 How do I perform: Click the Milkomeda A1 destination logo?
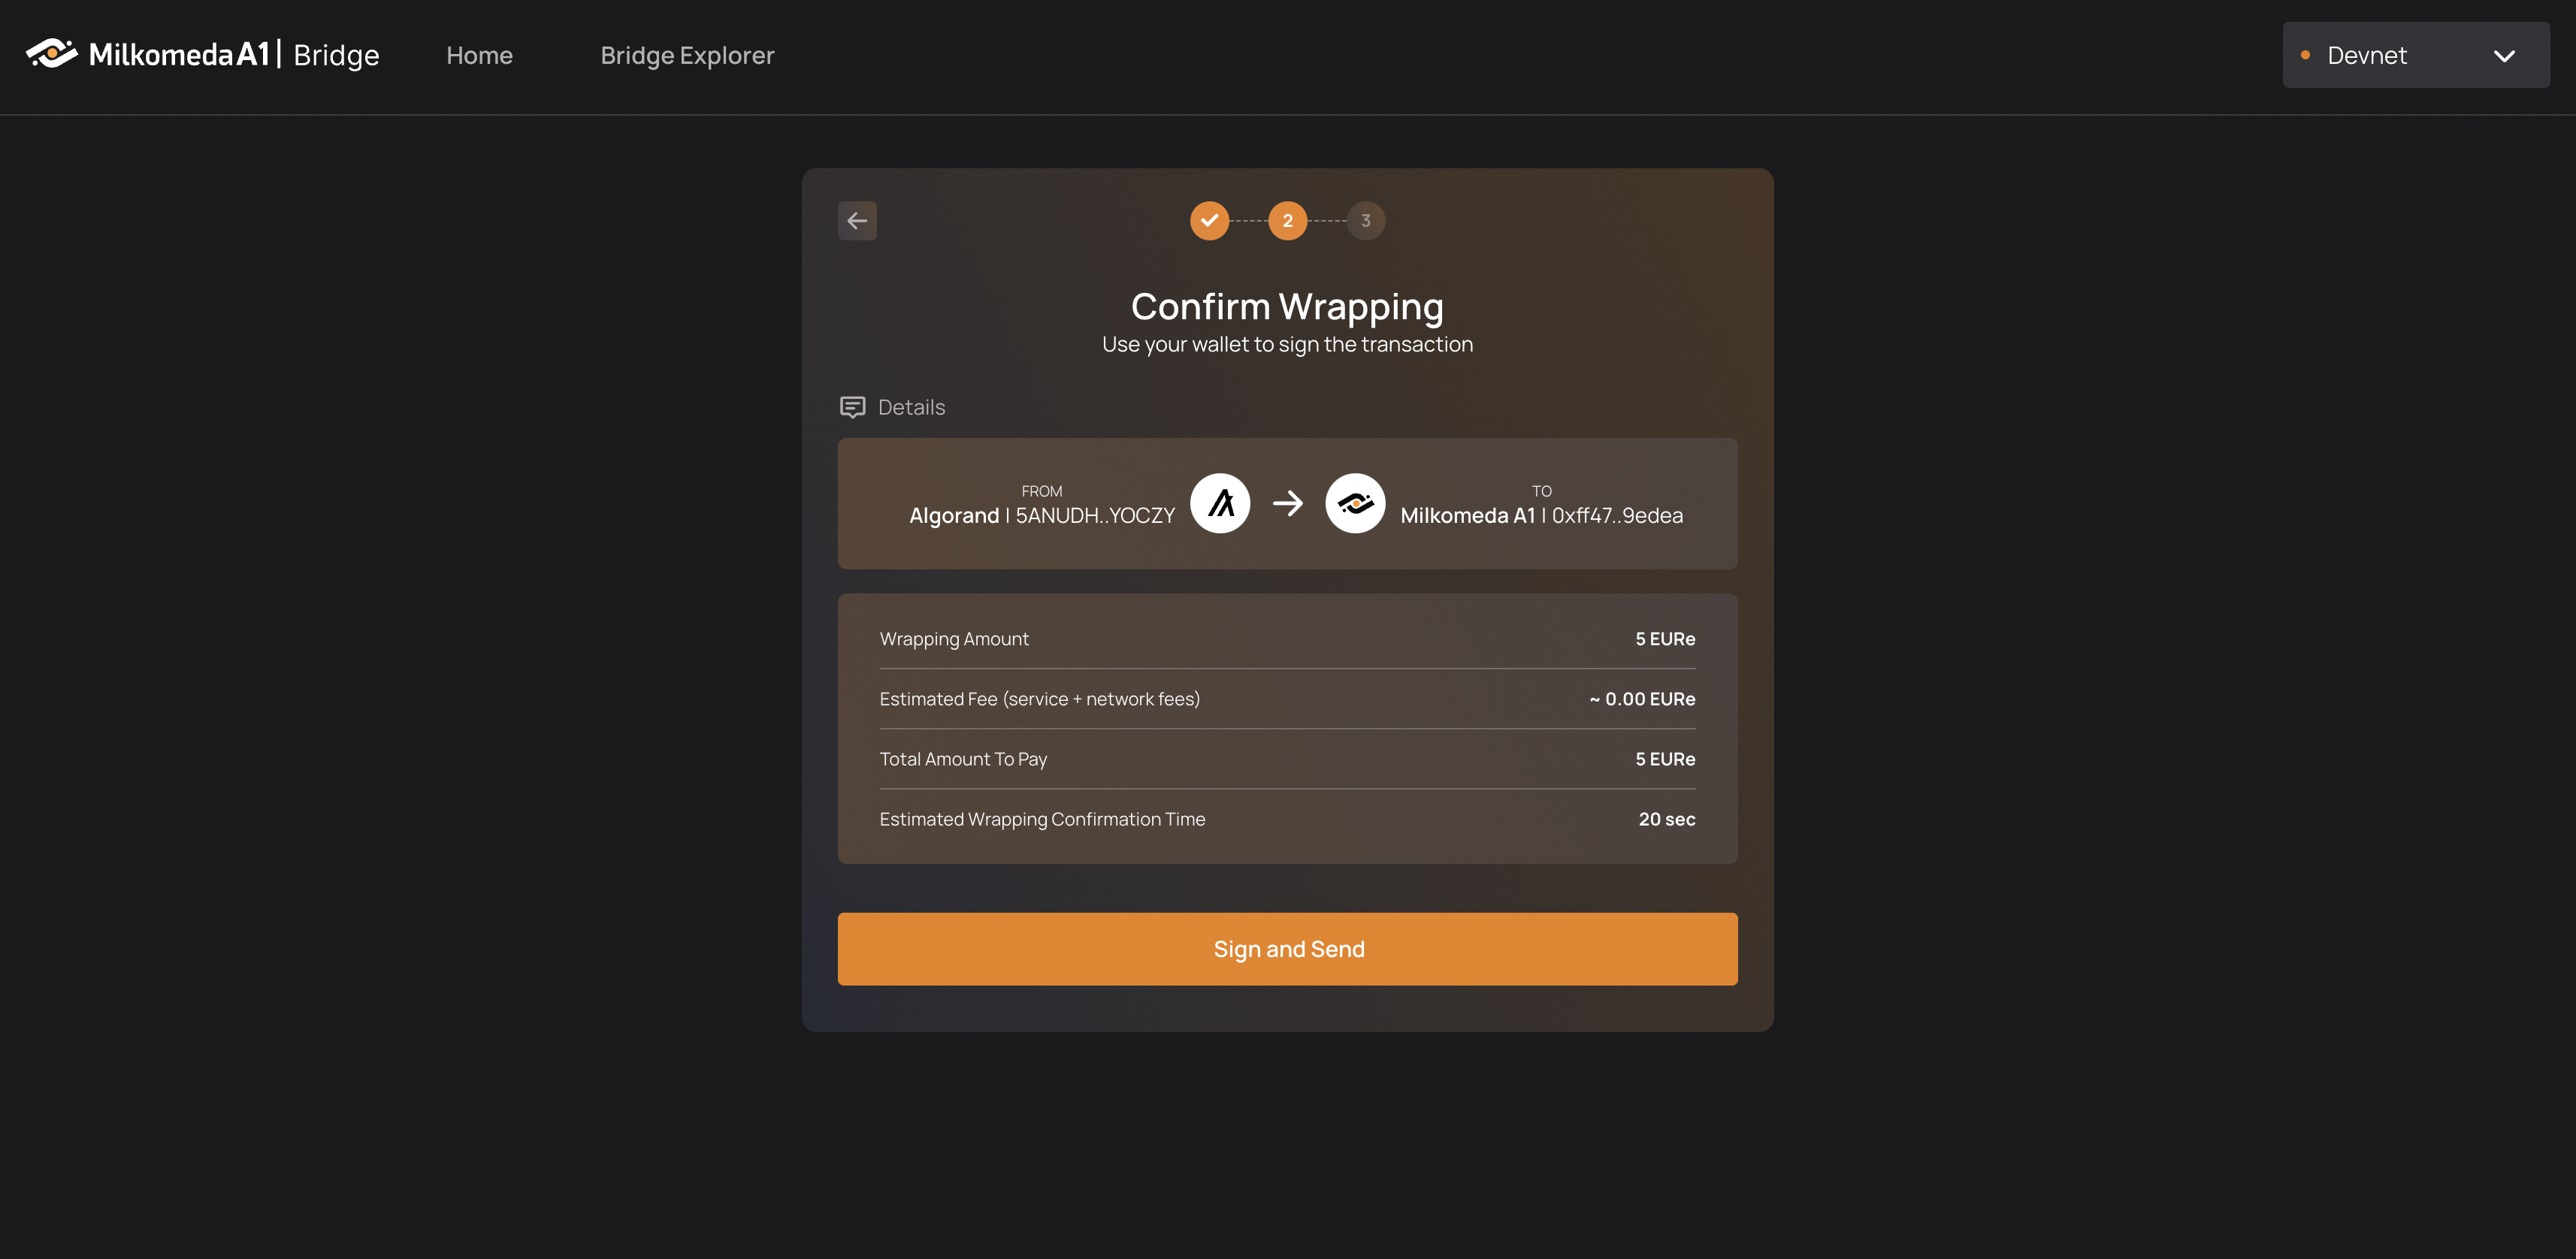click(1355, 503)
